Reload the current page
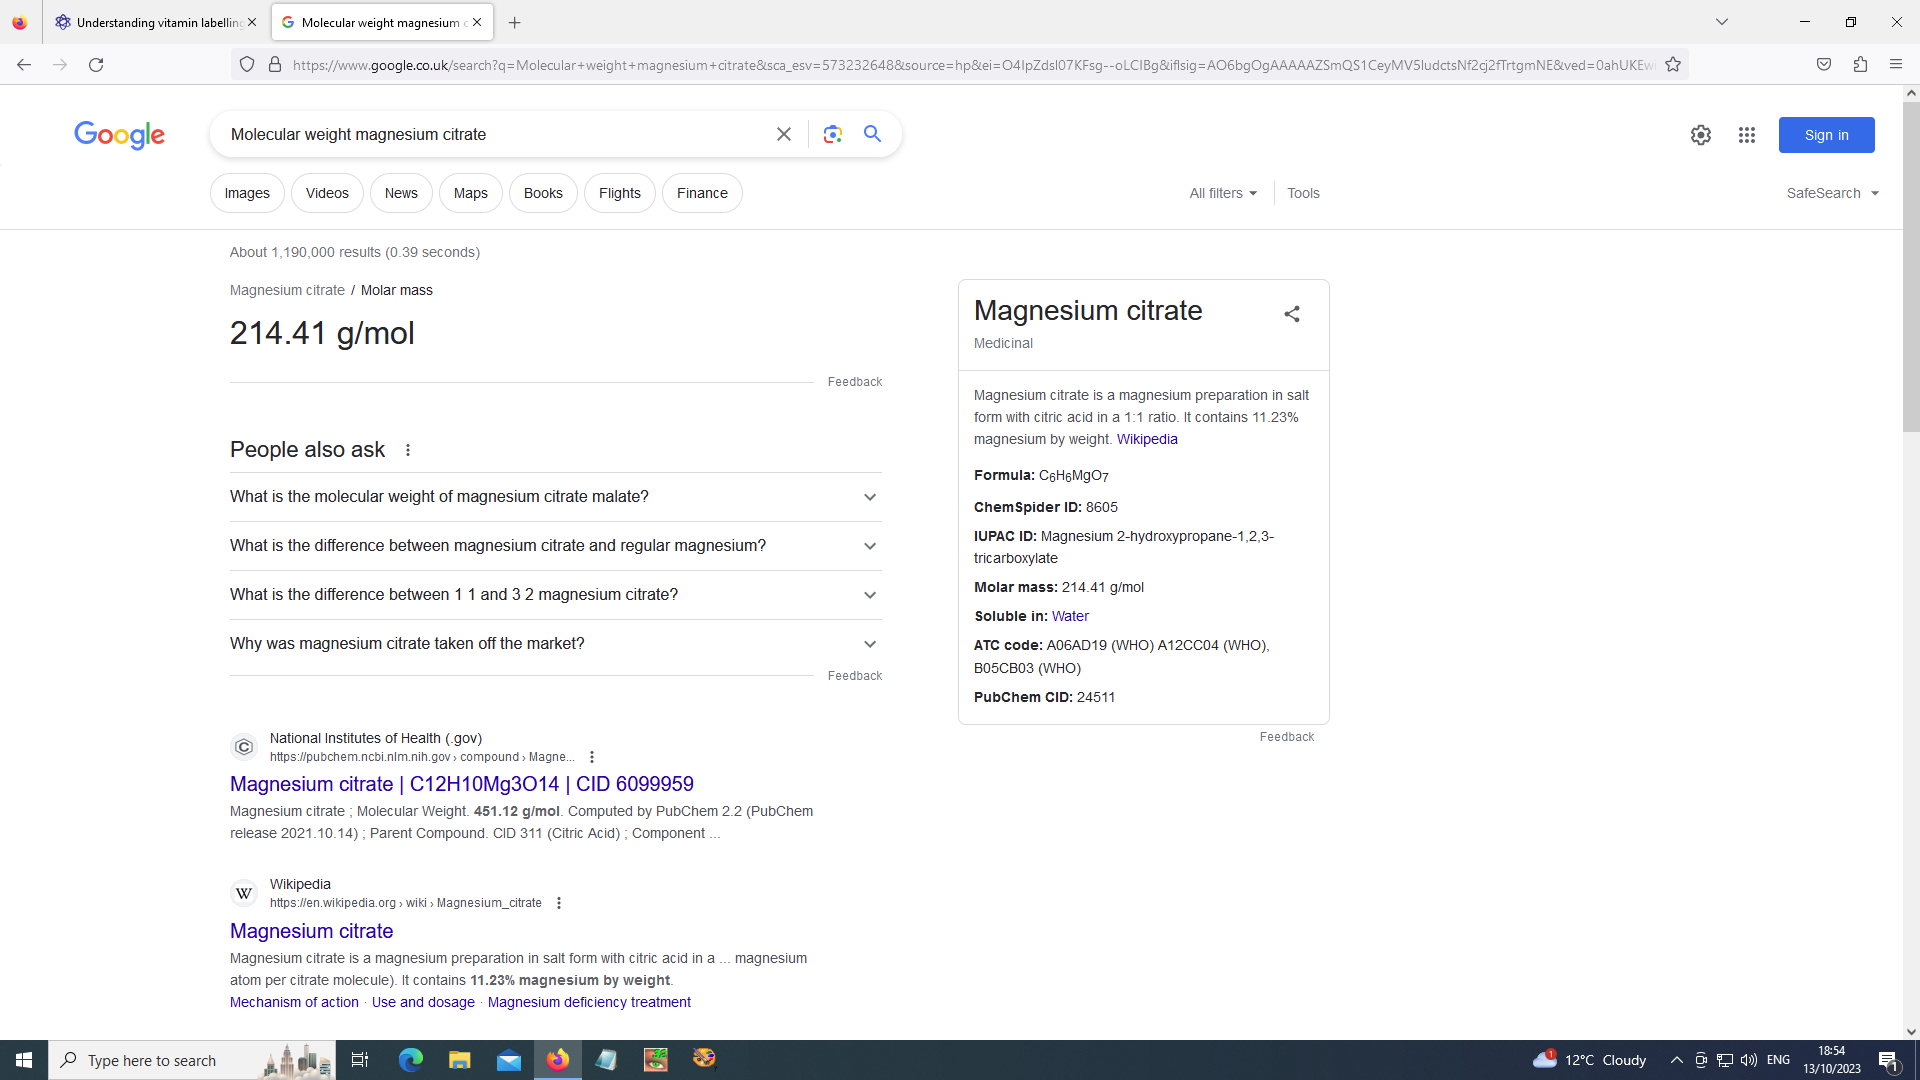1920x1080 pixels. pyautogui.click(x=96, y=65)
